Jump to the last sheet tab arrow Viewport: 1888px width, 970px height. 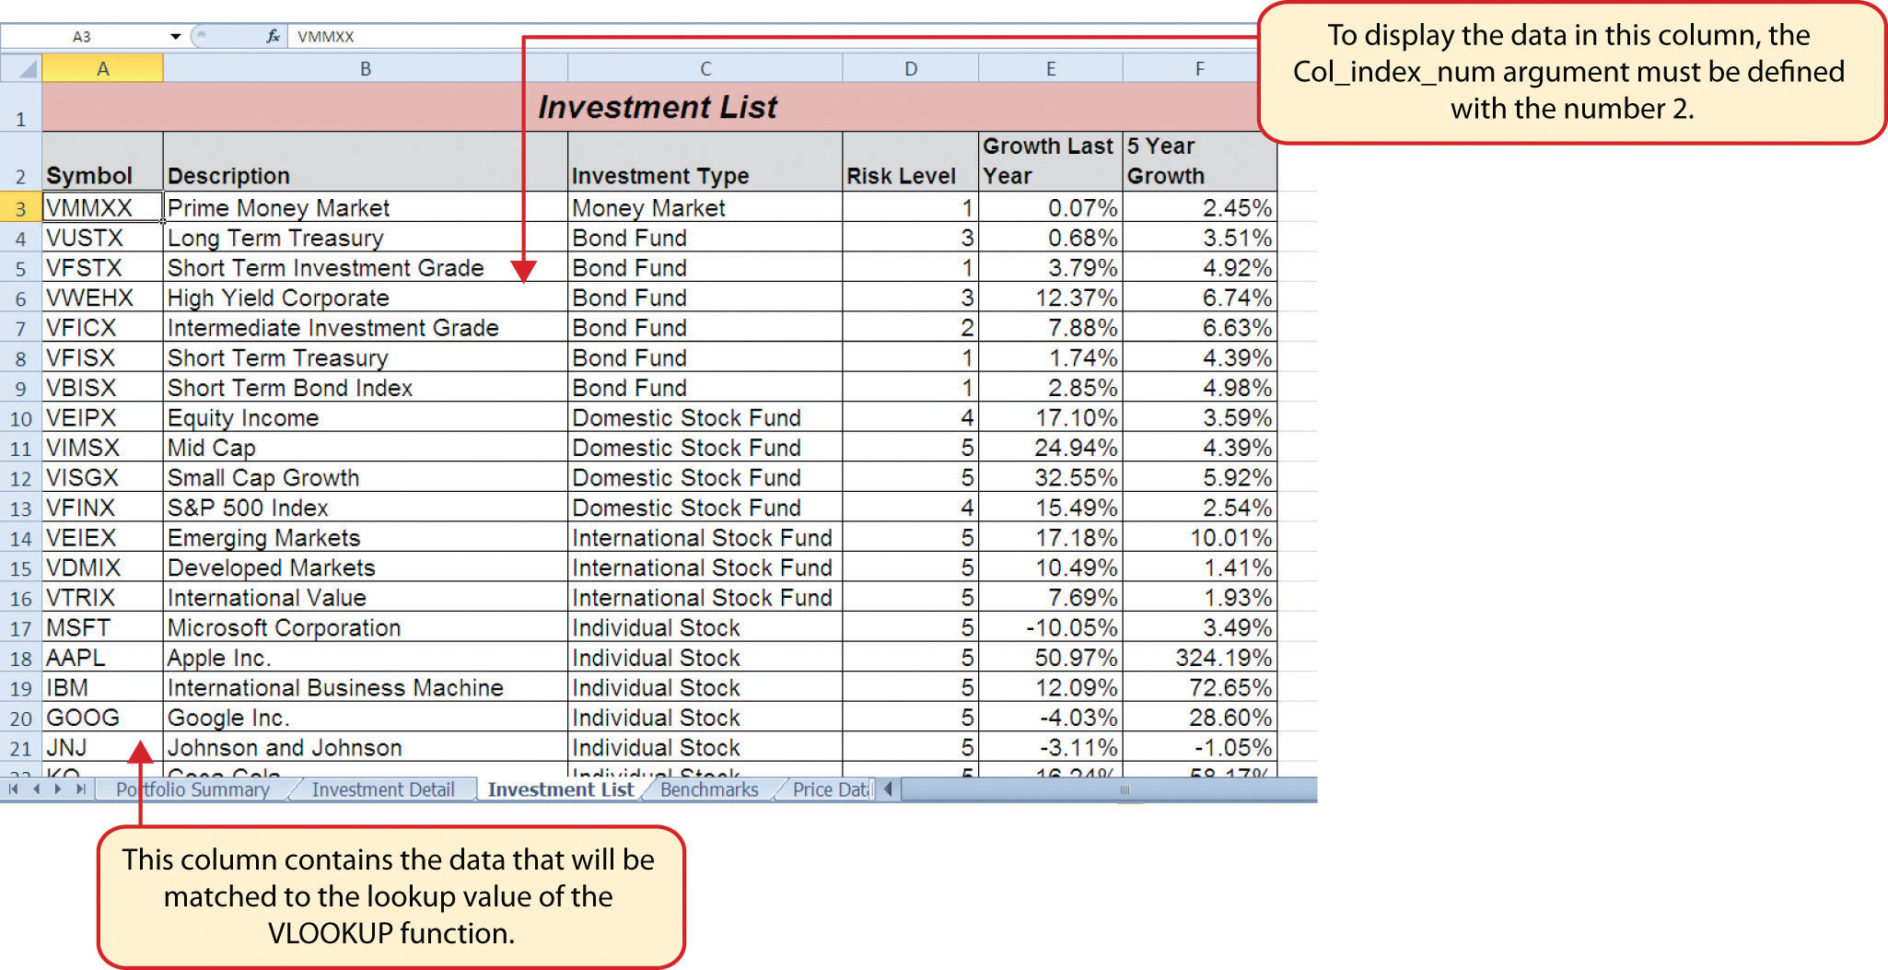click(x=81, y=789)
